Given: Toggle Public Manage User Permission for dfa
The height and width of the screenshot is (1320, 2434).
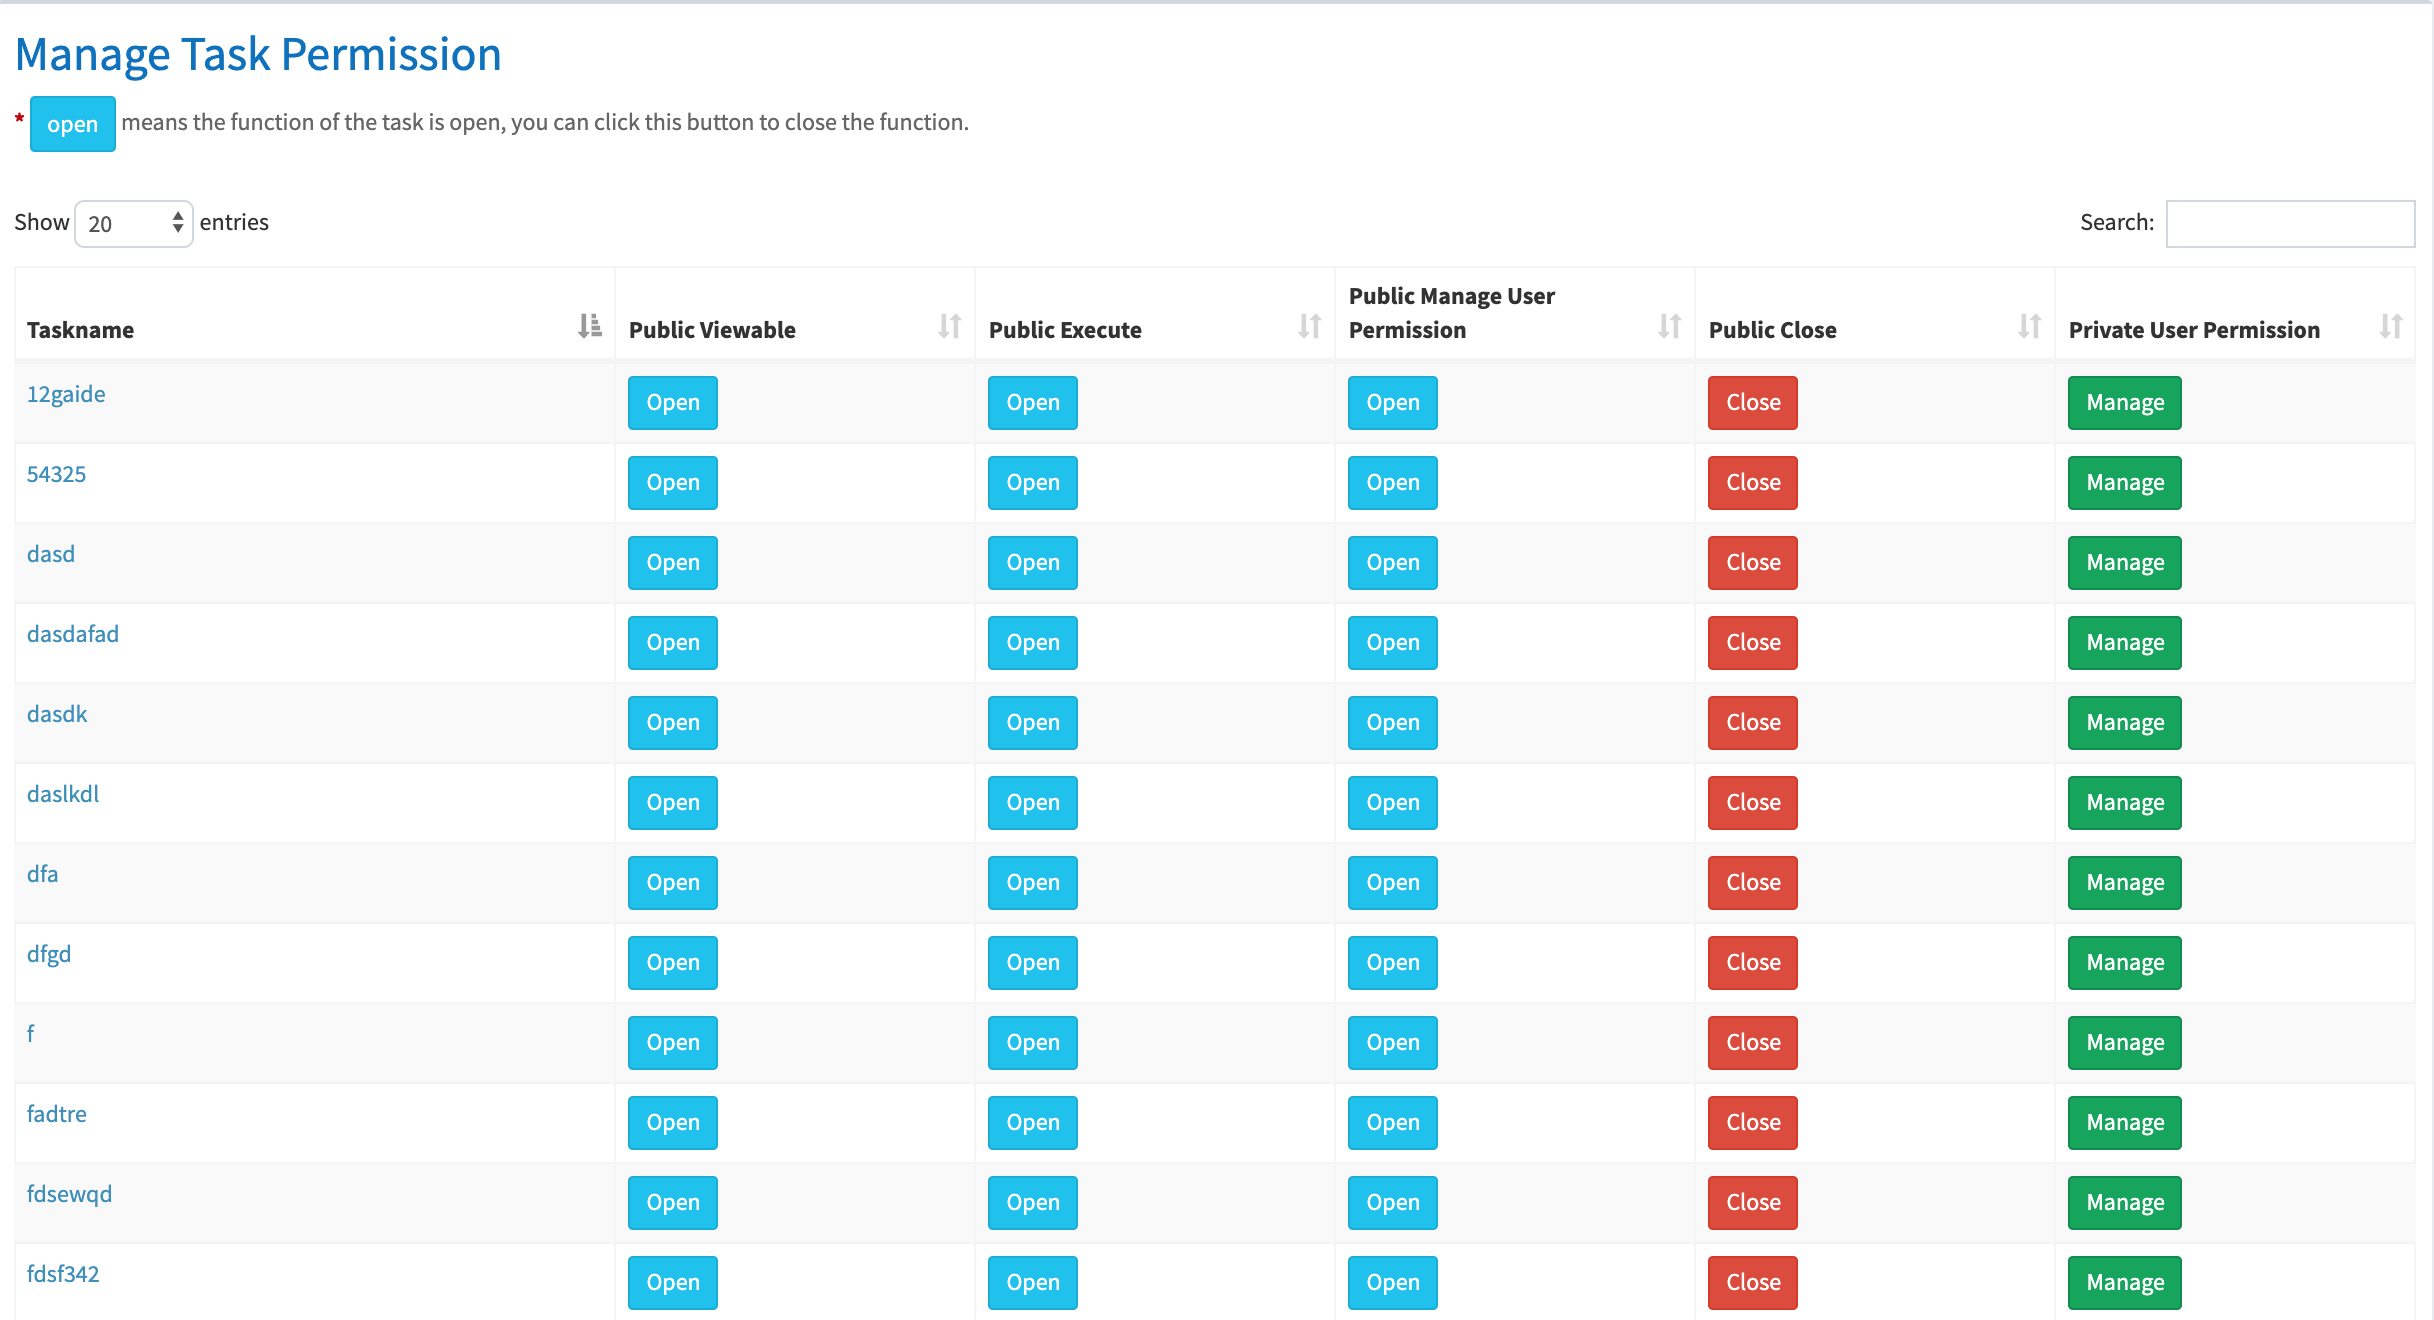Looking at the screenshot, I should 1393,883.
